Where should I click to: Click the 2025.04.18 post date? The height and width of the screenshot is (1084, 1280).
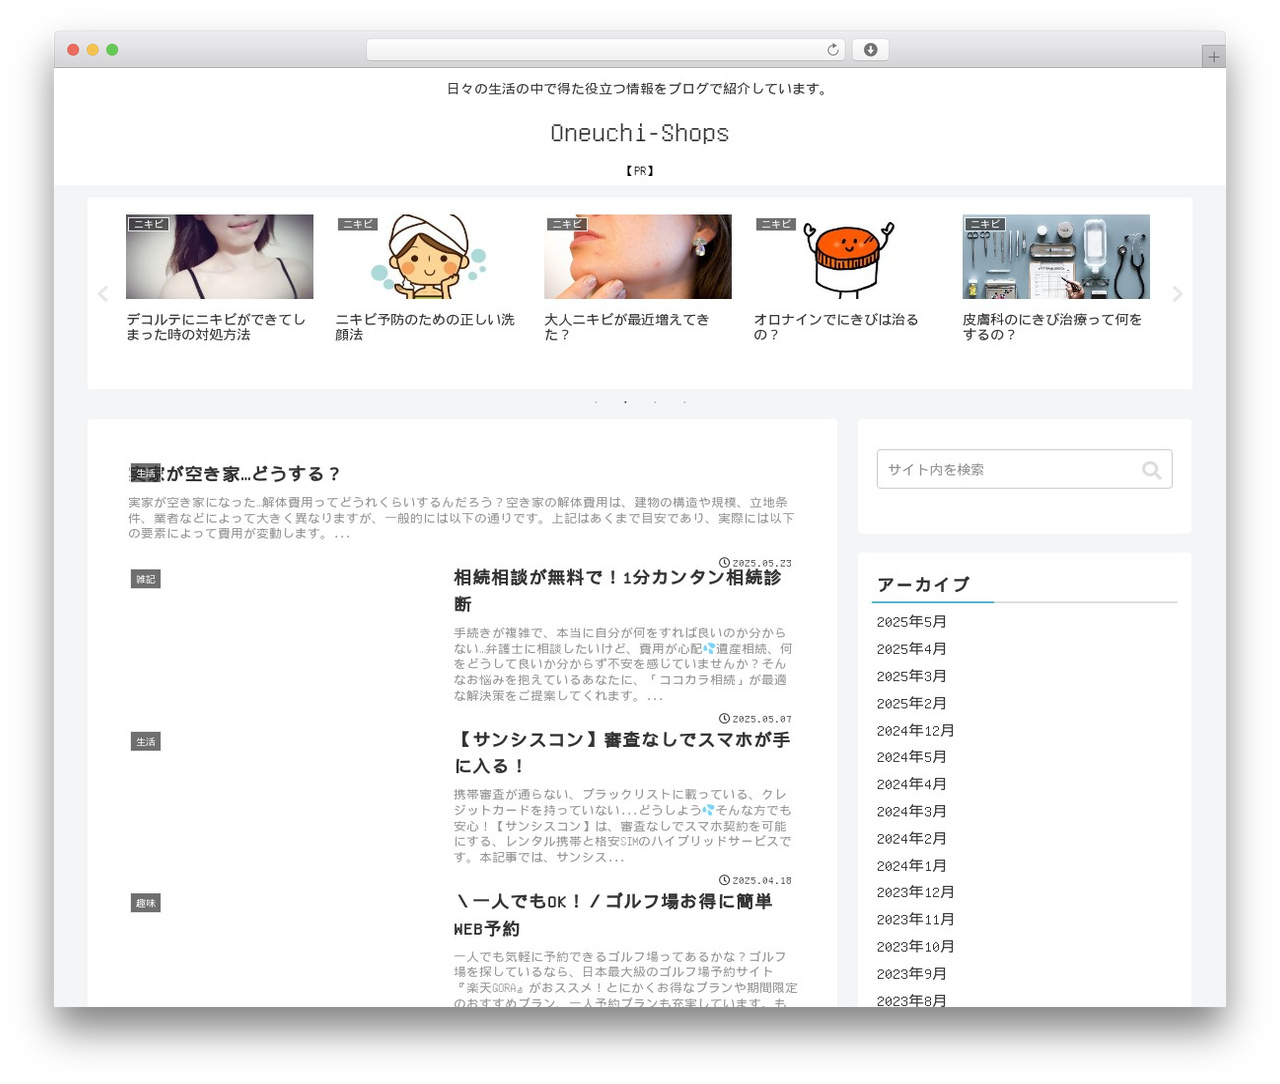click(756, 881)
